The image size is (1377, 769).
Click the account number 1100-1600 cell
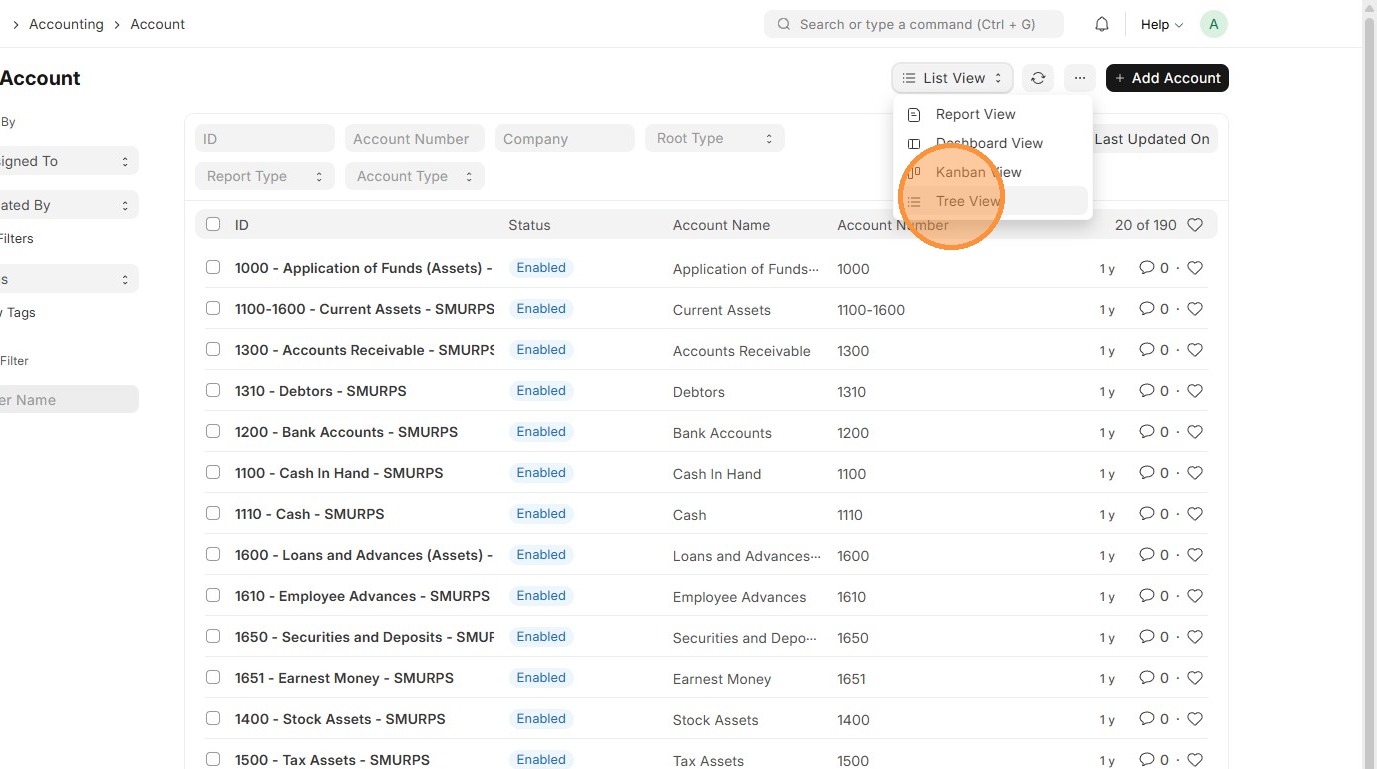click(871, 310)
